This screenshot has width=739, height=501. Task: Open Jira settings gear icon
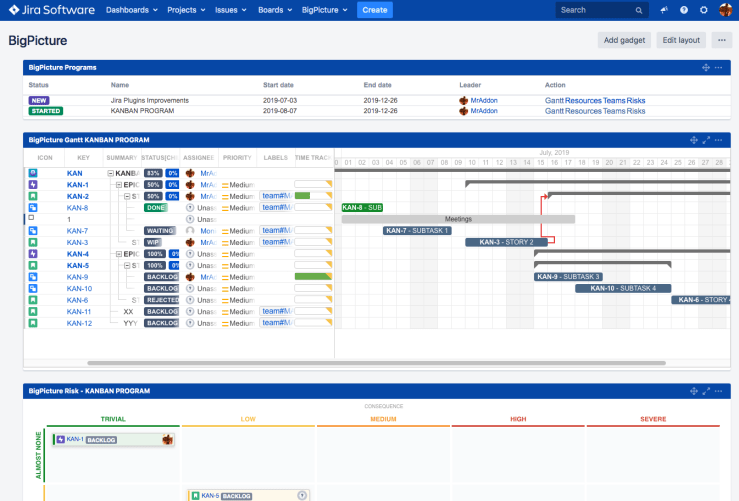704,10
